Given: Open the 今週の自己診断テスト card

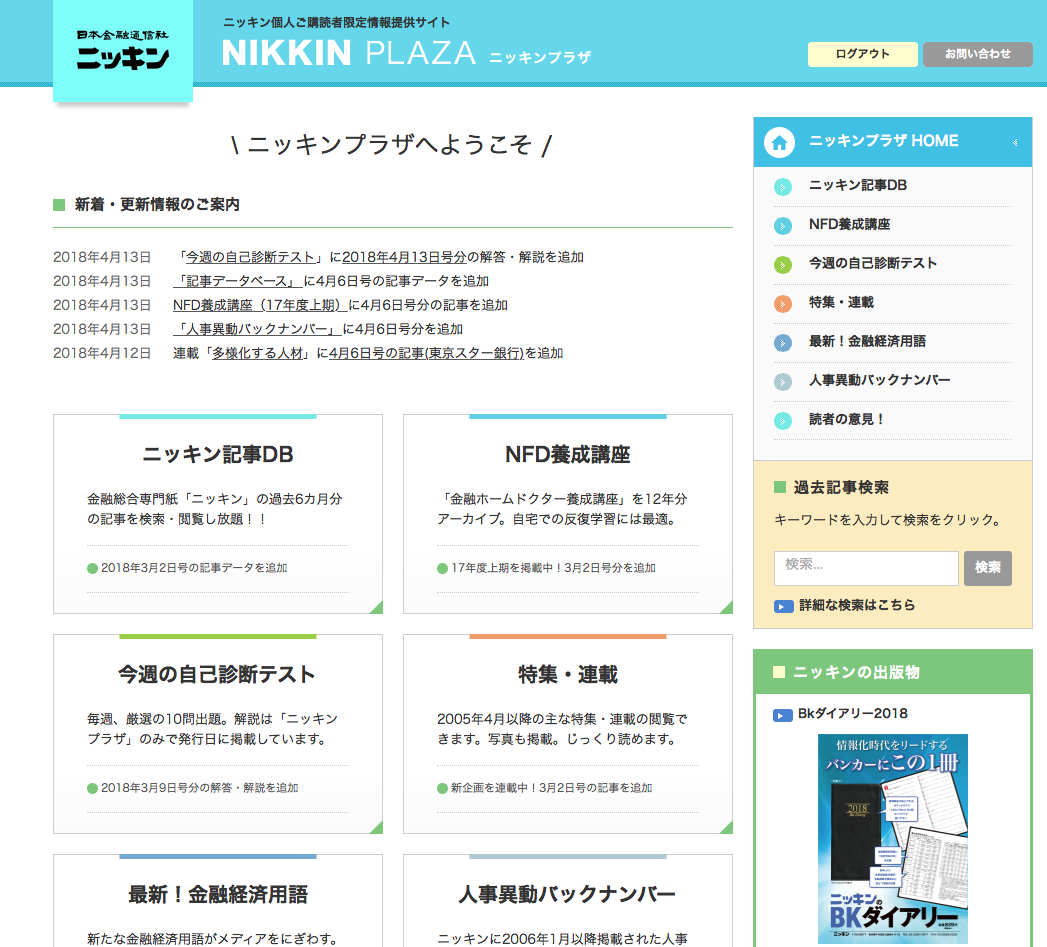Looking at the screenshot, I should pos(218,733).
